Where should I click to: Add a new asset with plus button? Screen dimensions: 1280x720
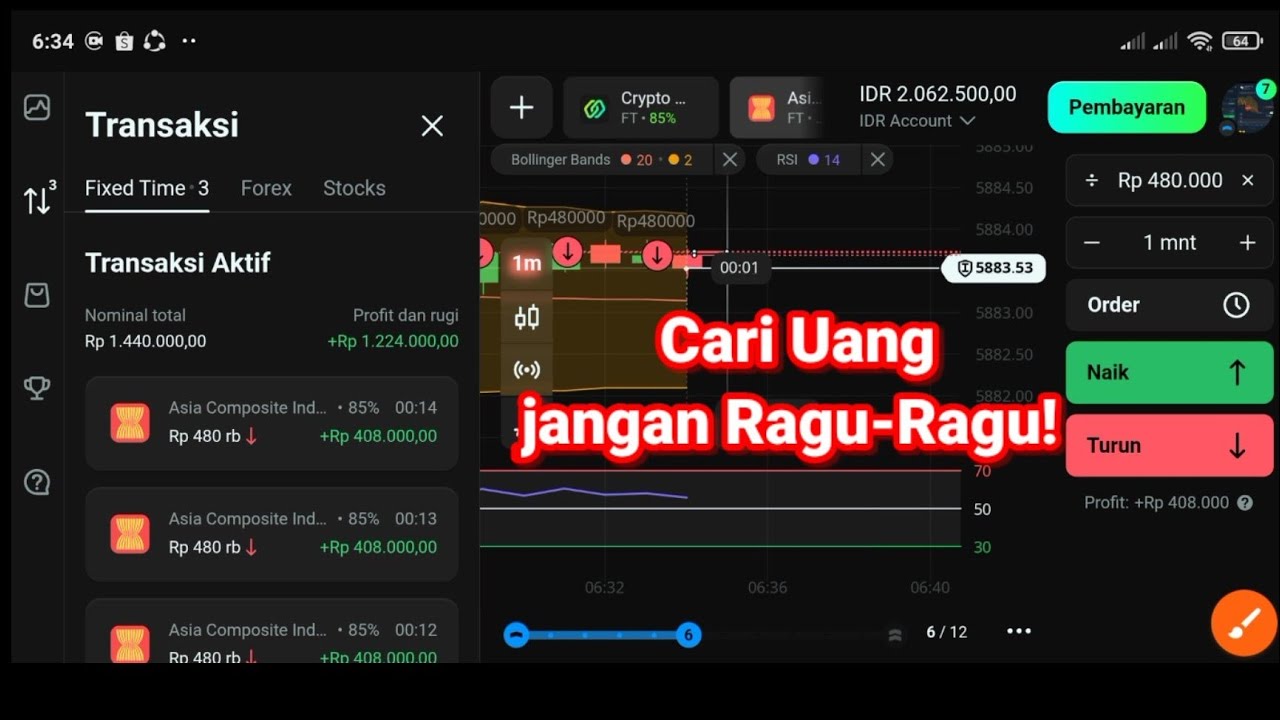pos(521,108)
